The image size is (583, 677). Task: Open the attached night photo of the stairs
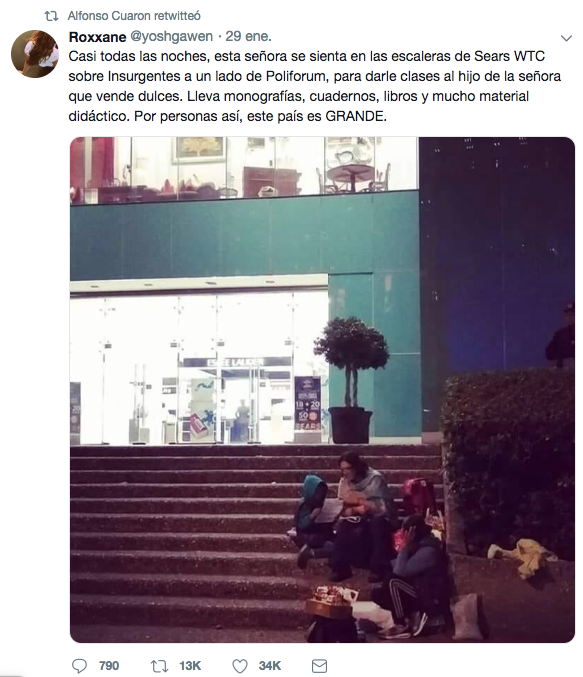(322, 389)
